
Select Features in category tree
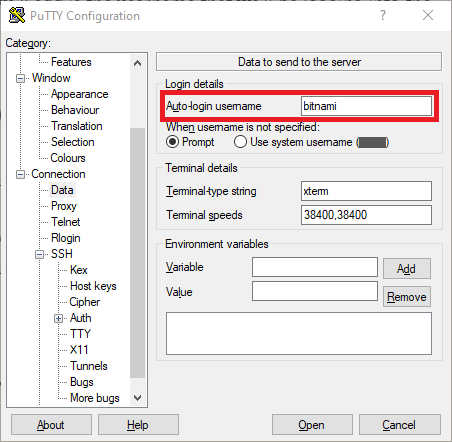click(71, 62)
